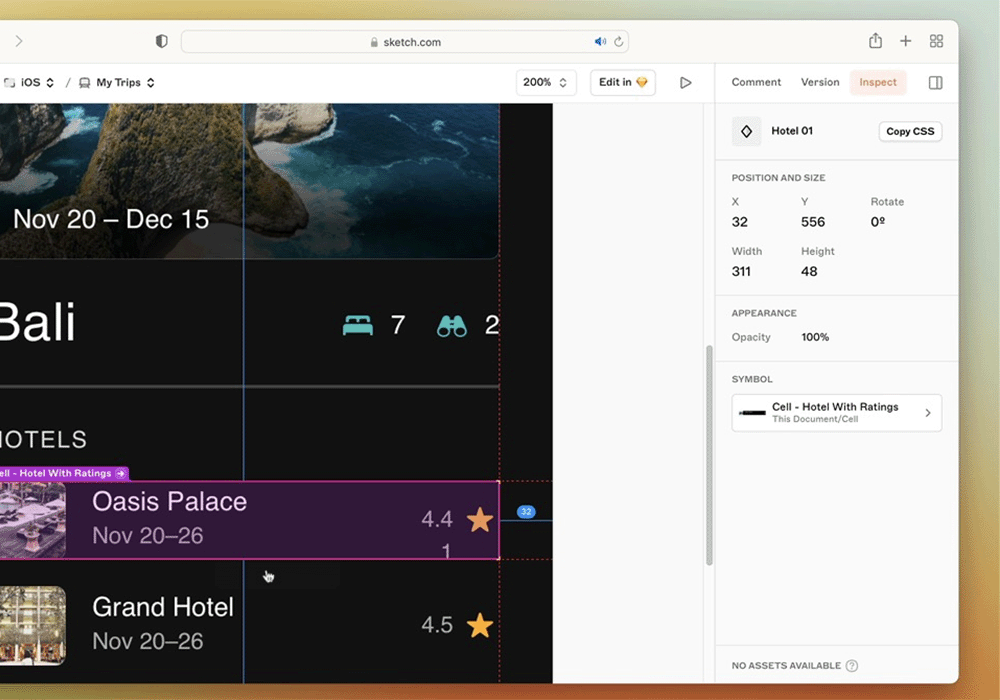This screenshot has height=700, width=1000.
Task: Click the Oasis Palace title text
Action: pos(169,502)
